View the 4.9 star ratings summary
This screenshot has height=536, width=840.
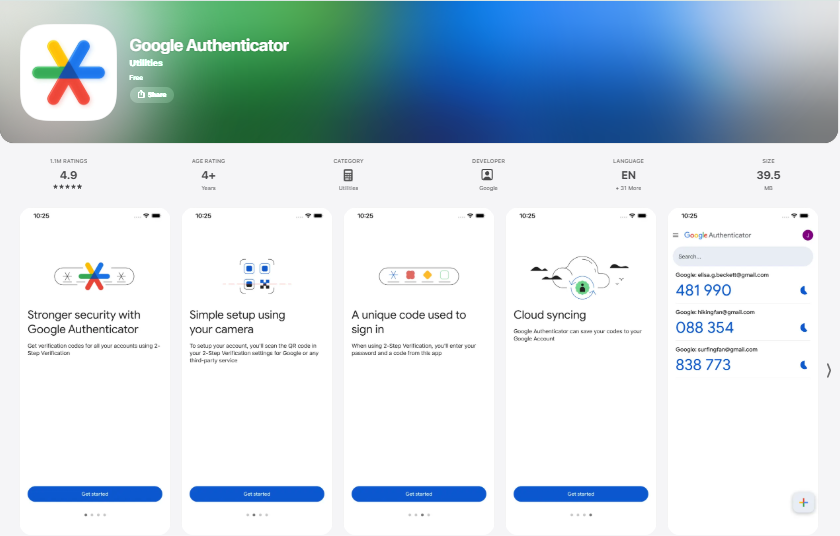pyautogui.click(x=68, y=175)
